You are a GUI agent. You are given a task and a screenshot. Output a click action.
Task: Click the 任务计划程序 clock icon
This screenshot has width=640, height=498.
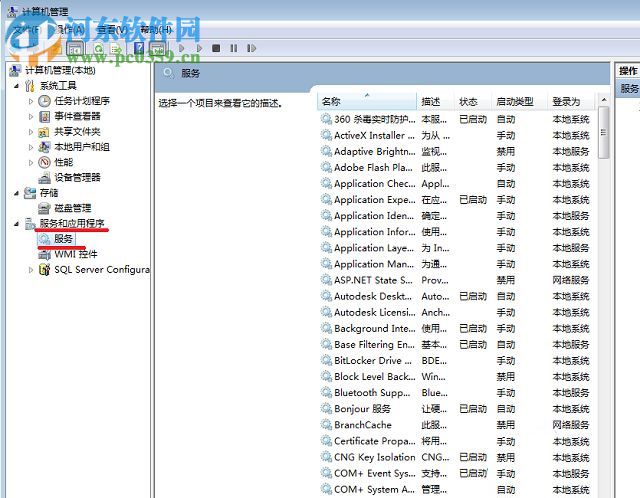[x=44, y=101]
